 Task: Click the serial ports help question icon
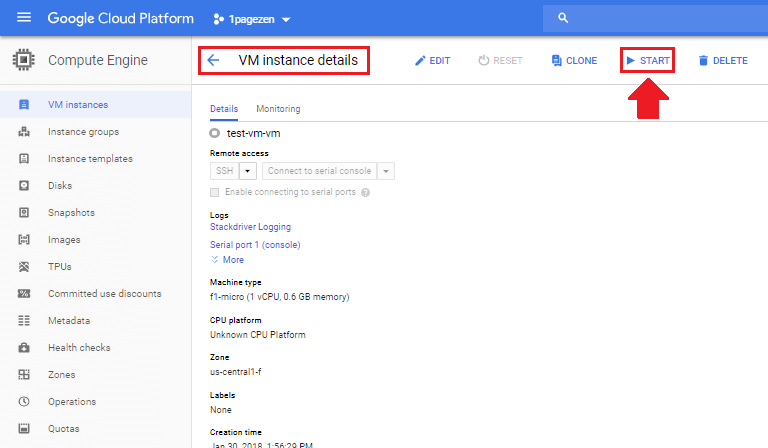pyautogui.click(x=365, y=192)
